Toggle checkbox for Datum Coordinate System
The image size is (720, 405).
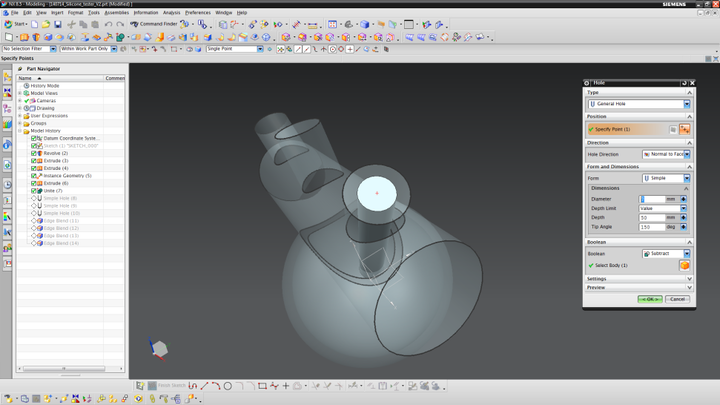click(x=34, y=138)
